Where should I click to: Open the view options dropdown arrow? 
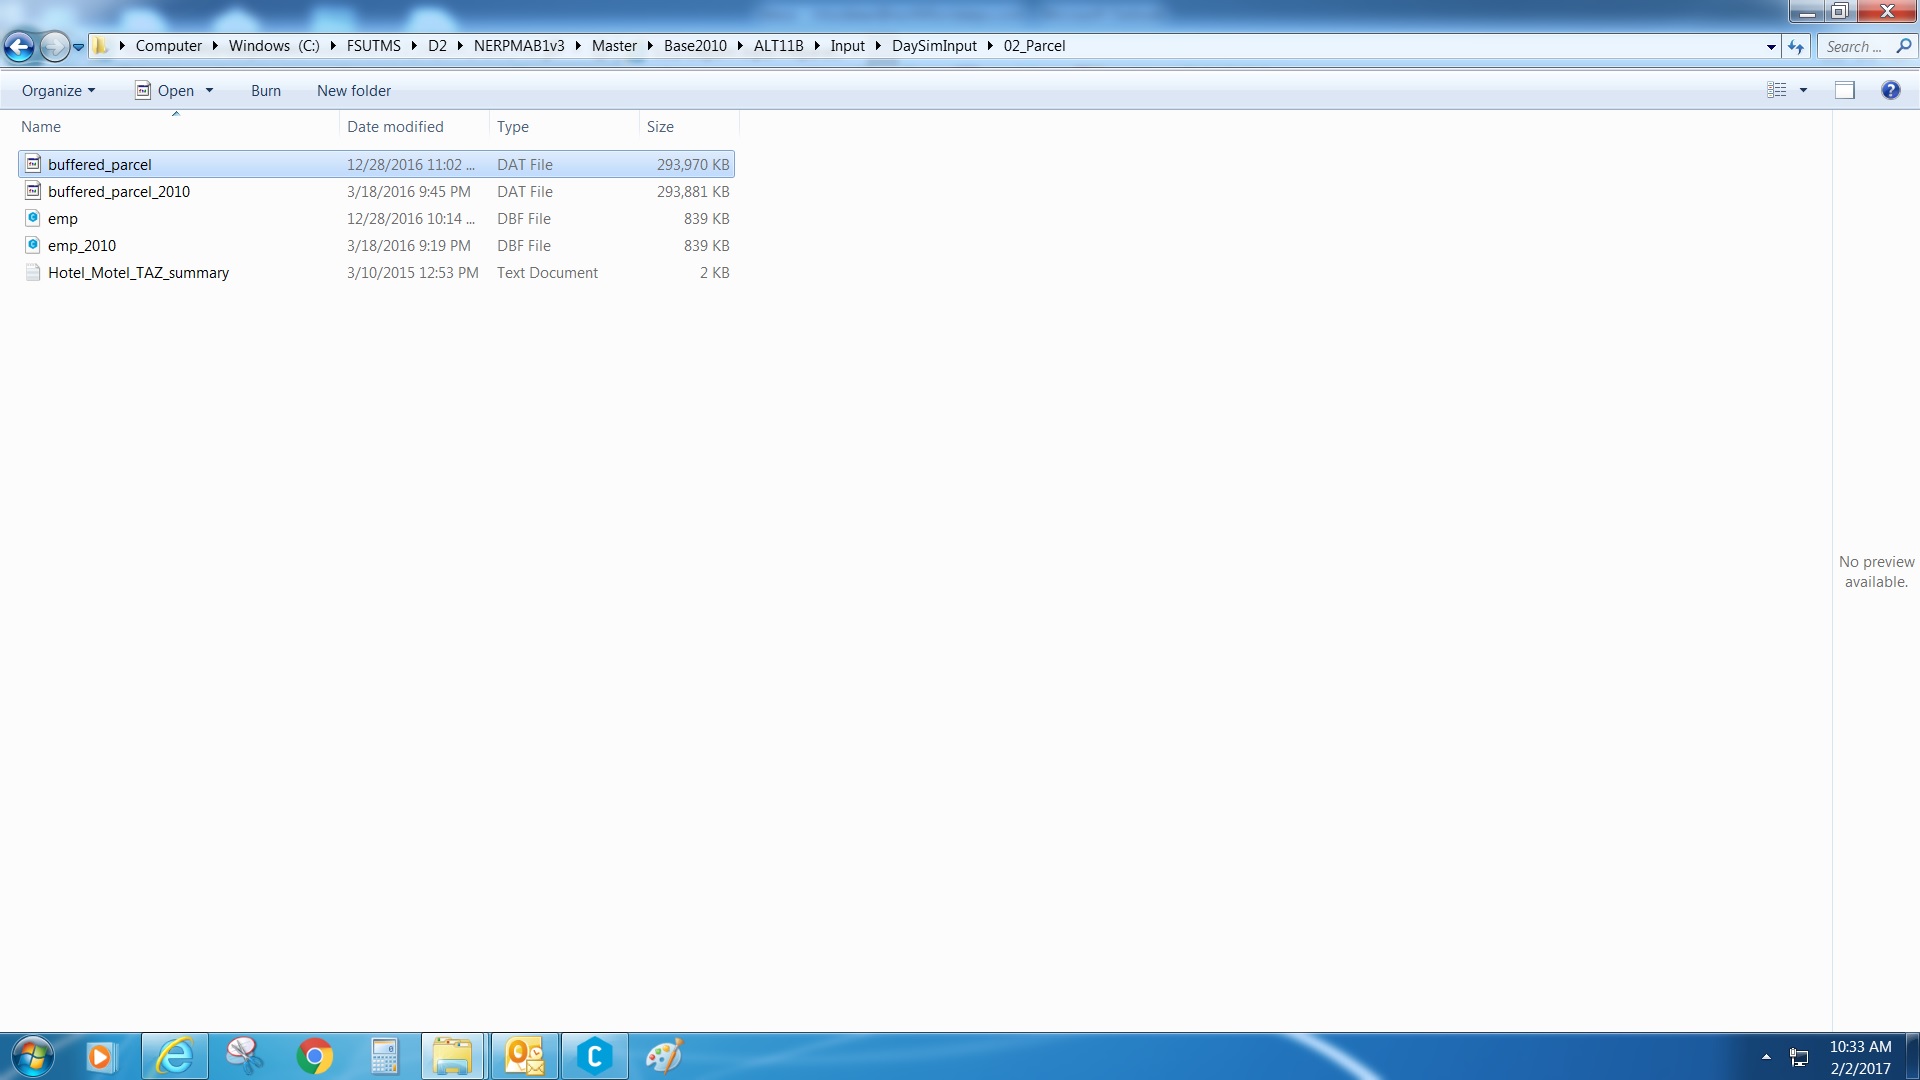click(x=1804, y=90)
